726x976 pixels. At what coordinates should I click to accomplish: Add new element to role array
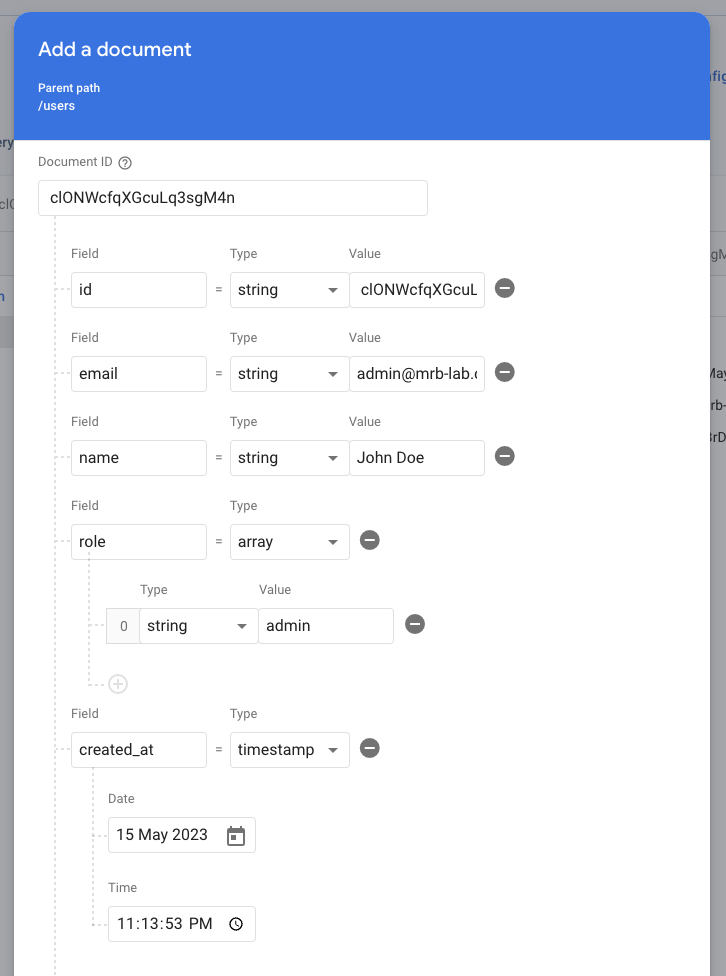point(118,684)
